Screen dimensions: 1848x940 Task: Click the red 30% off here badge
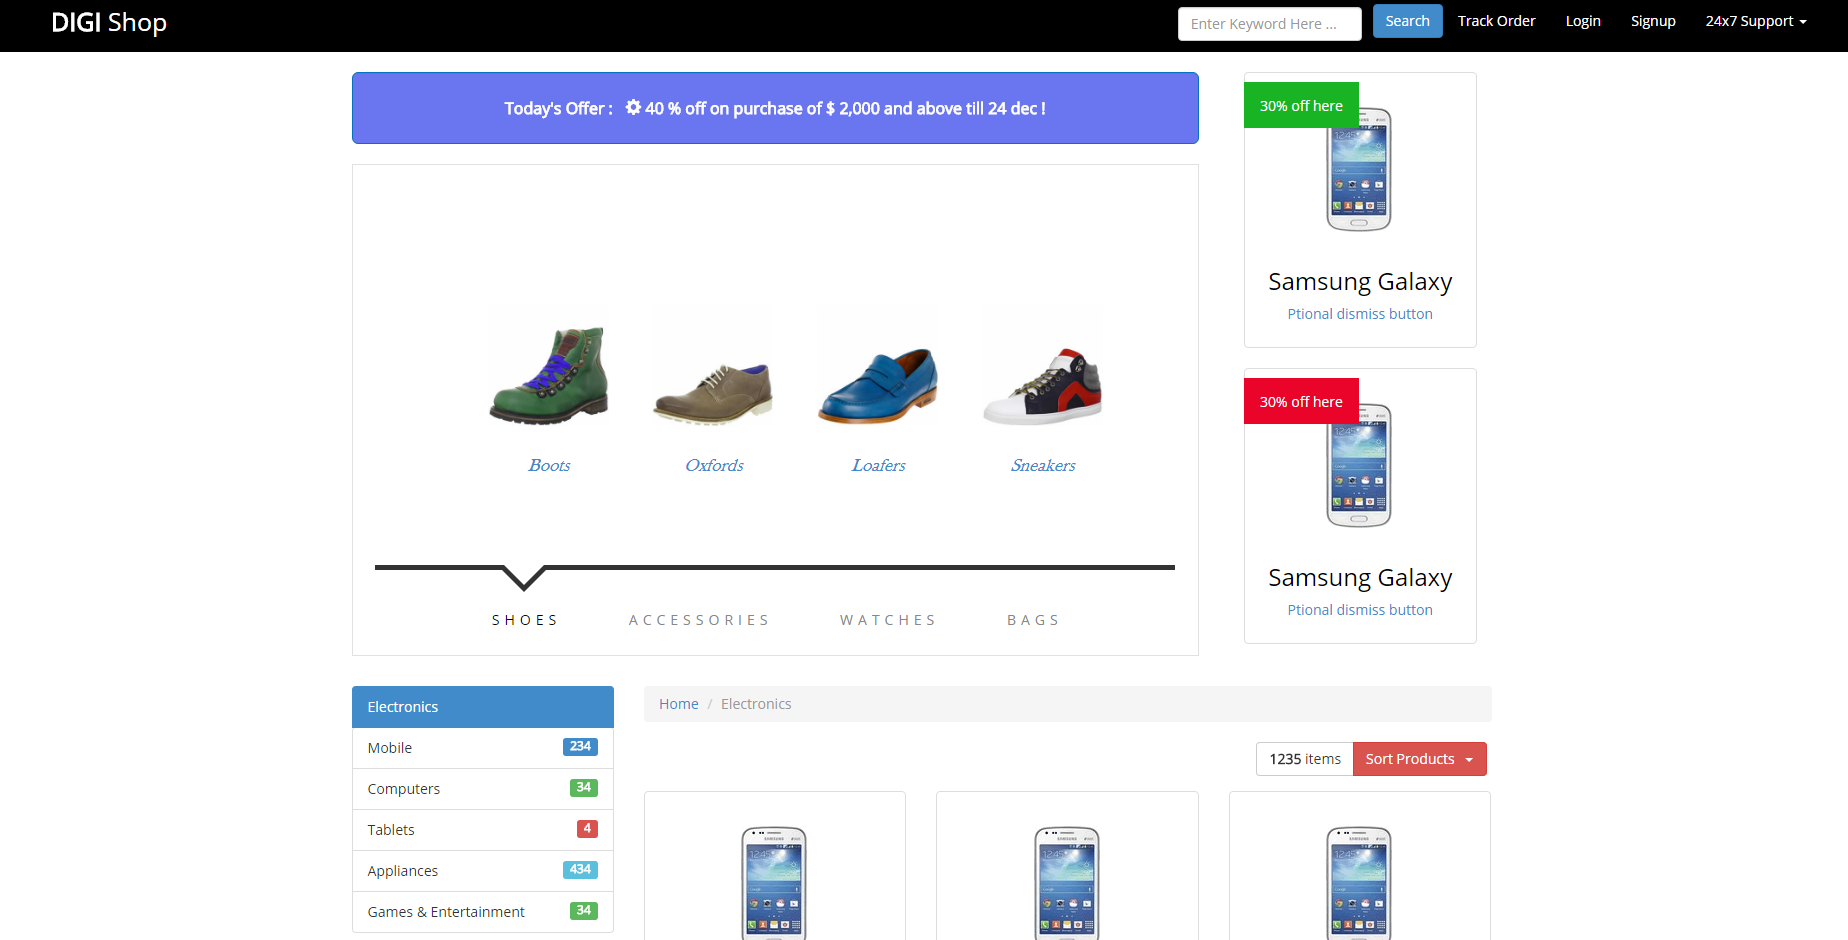point(1300,401)
